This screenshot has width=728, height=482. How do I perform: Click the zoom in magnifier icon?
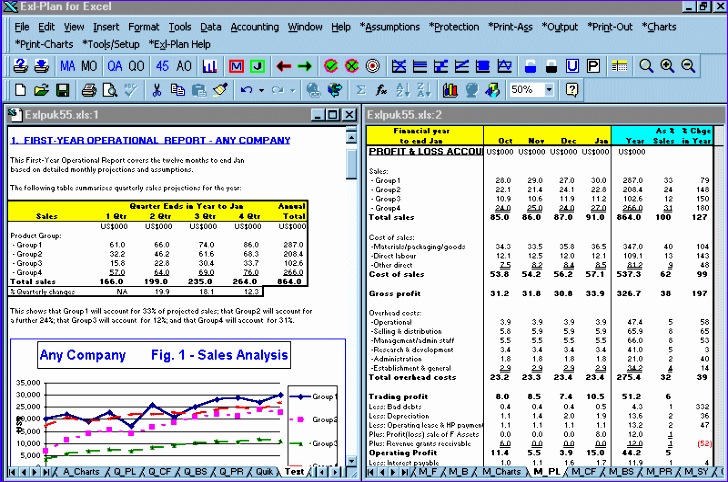coord(667,66)
